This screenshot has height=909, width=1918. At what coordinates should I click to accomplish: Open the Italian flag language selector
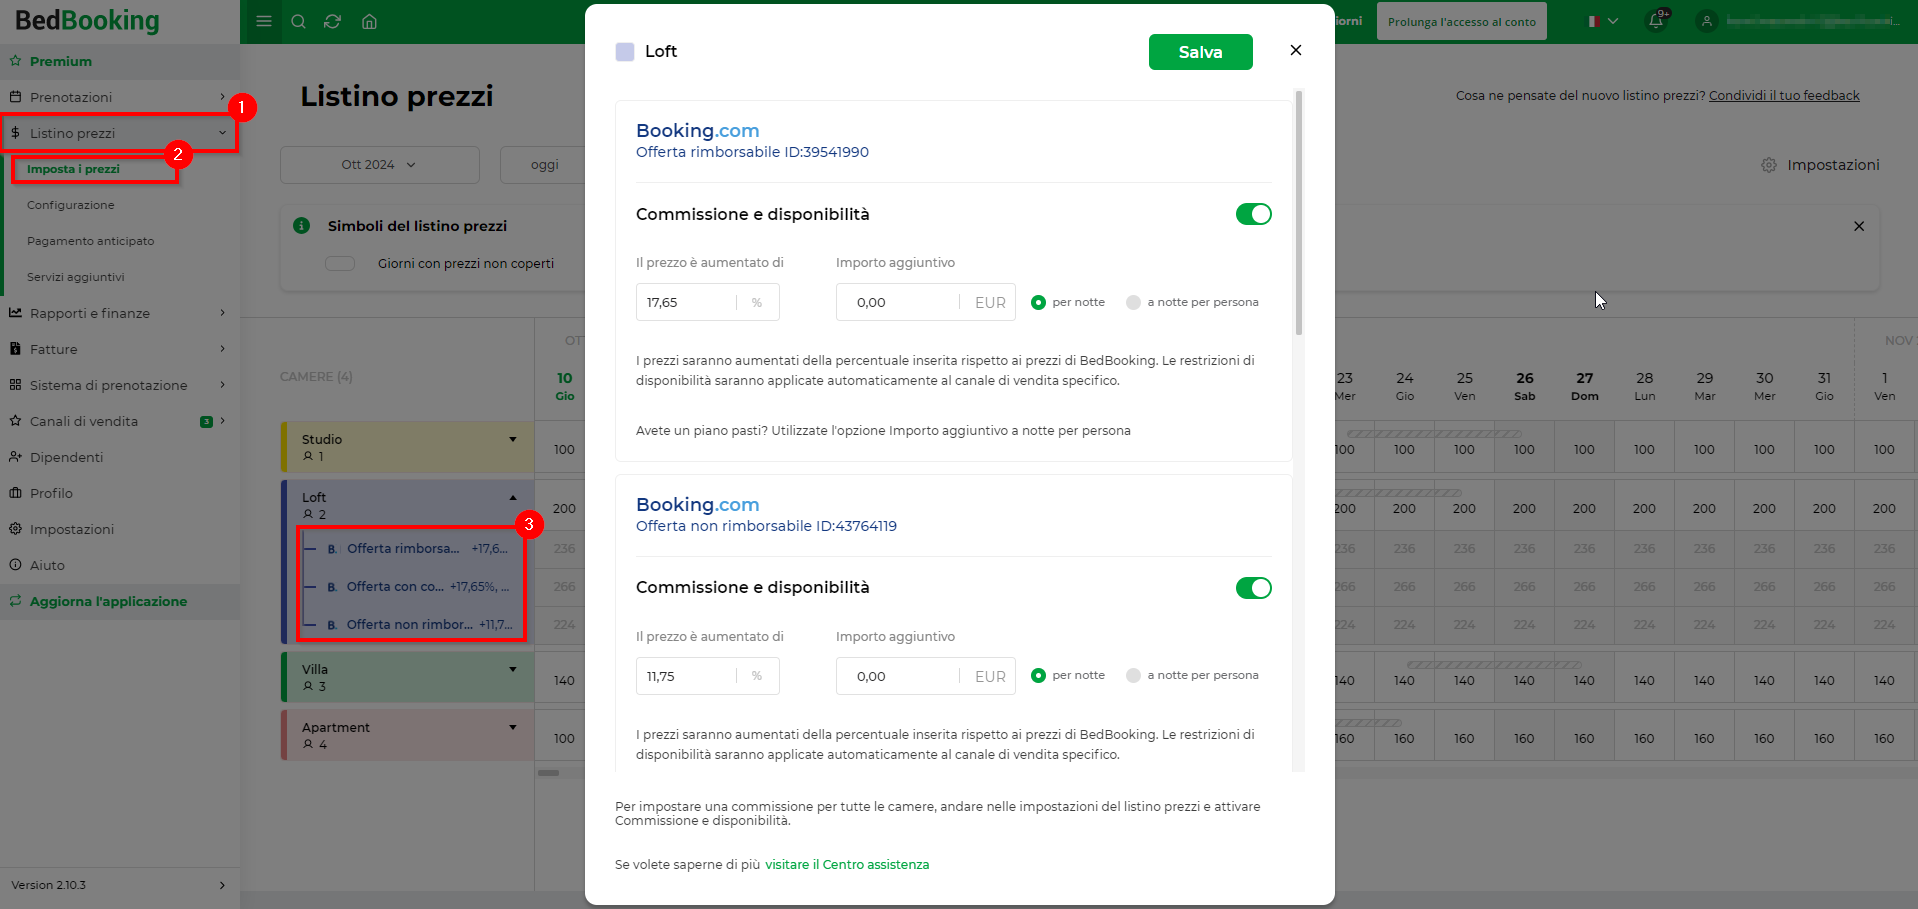point(1603,21)
